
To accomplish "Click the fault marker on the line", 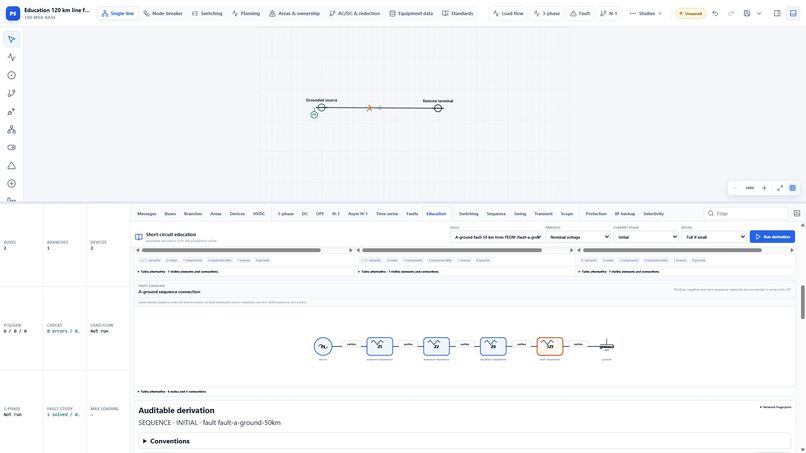I will pyautogui.click(x=369, y=108).
